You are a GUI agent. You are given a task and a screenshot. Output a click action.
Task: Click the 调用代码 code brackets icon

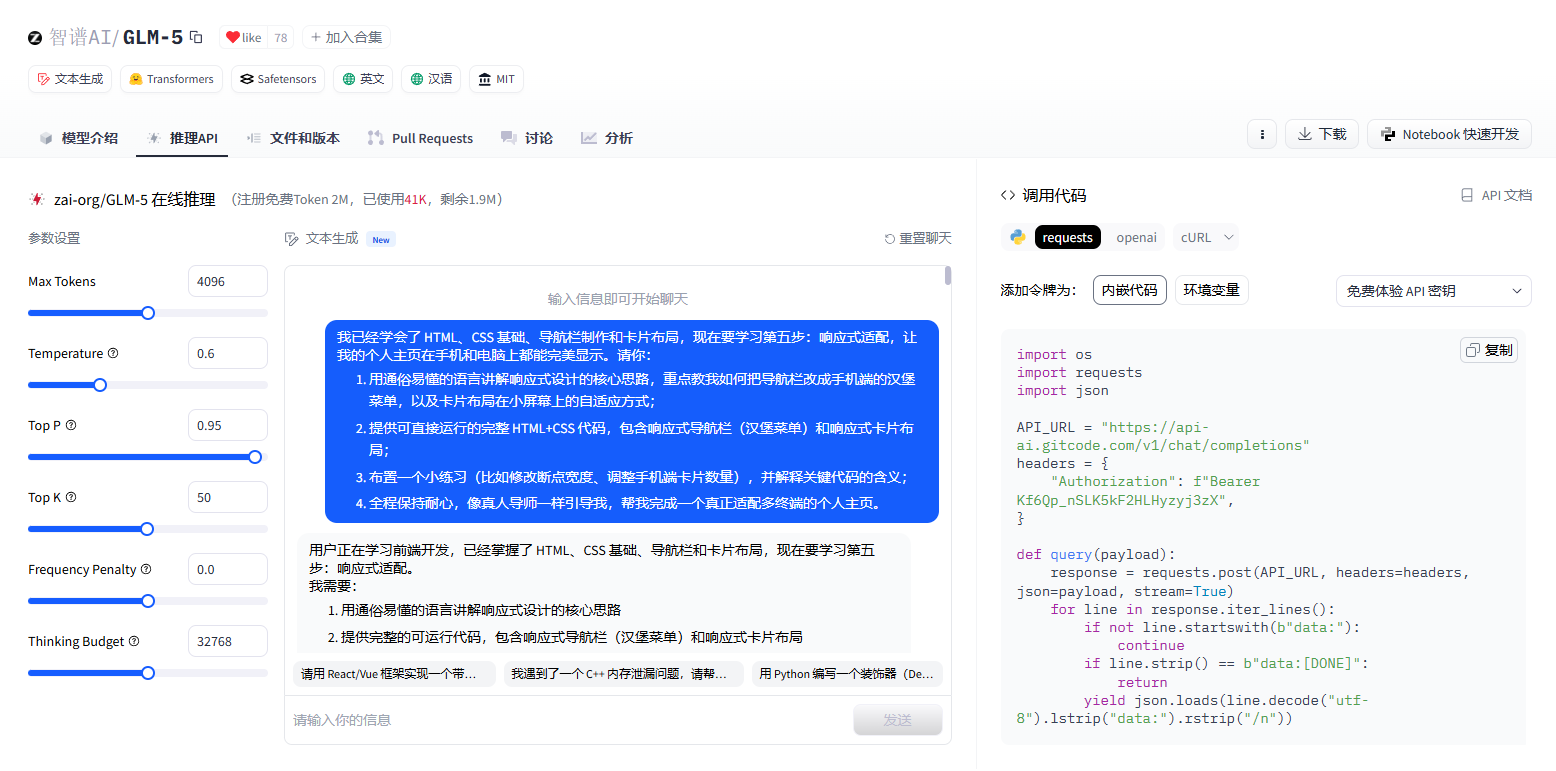tap(1008, 195)
